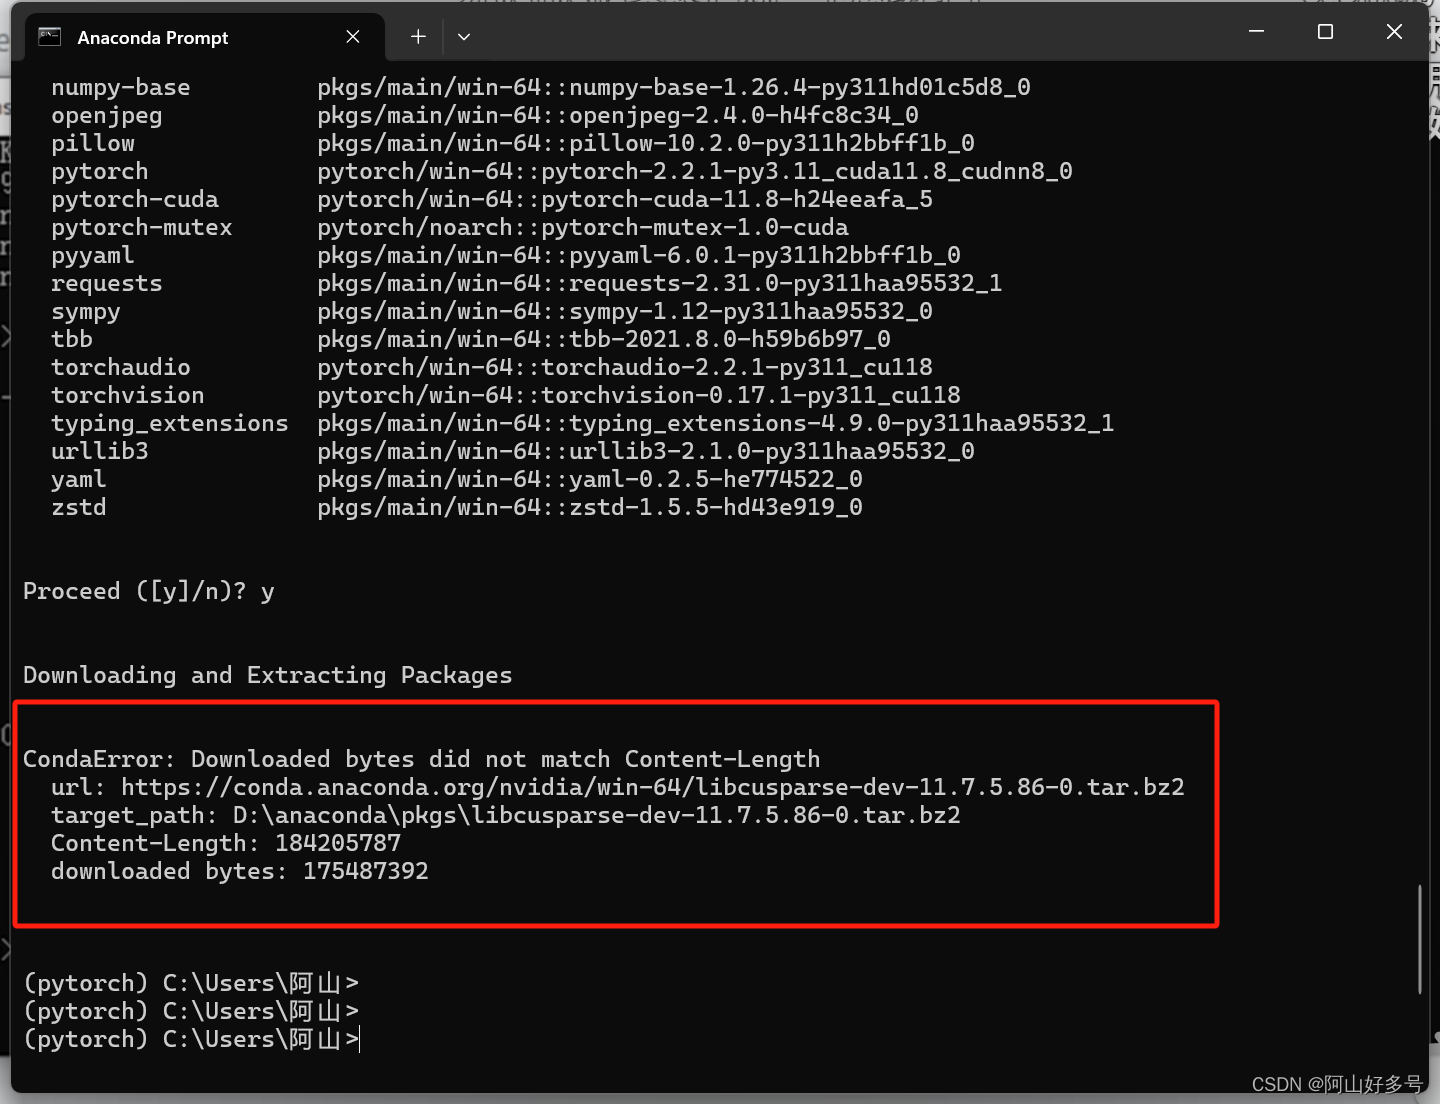Click the pyyaml package name
This screenshot has width=1440, height=1104.
[92, 255]
